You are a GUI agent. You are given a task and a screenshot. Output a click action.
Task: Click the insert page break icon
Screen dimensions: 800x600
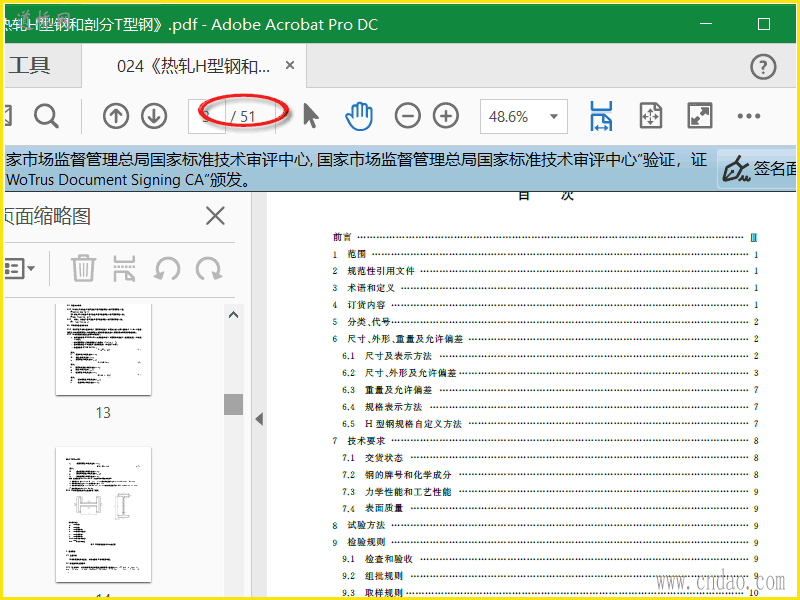[x=124, y=268]
